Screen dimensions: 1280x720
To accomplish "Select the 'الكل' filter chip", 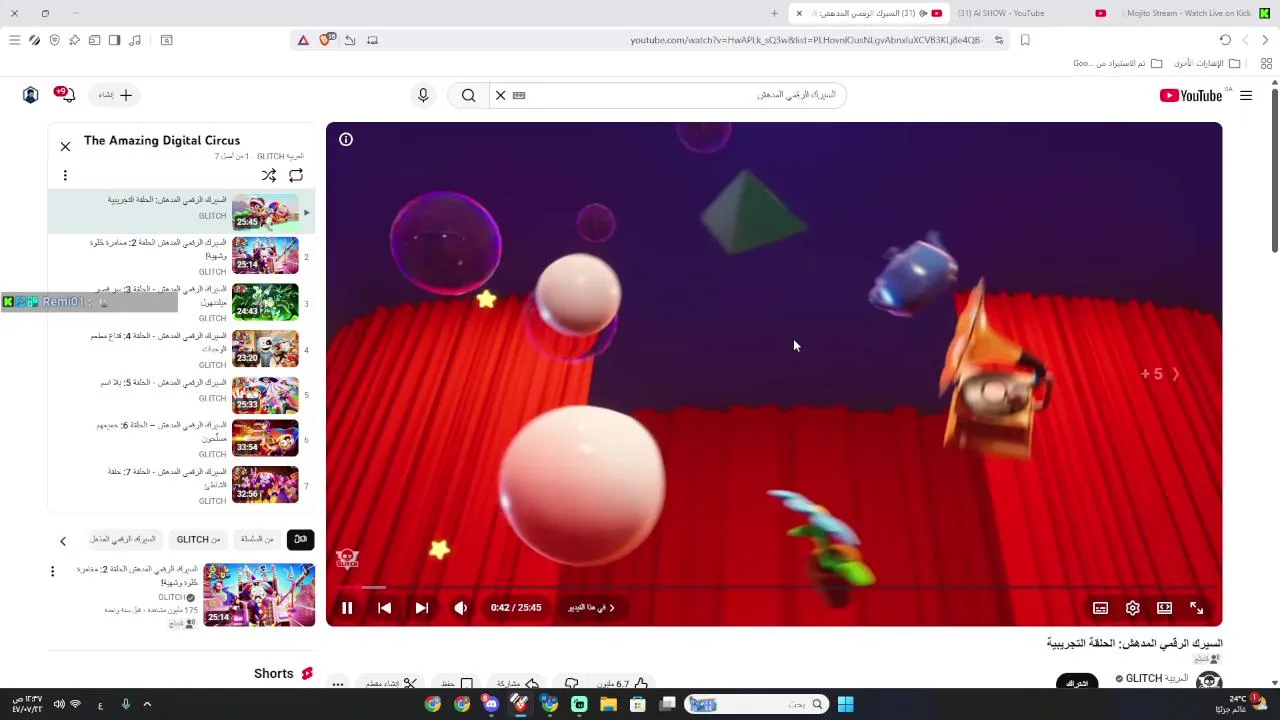I will [300, 540].
